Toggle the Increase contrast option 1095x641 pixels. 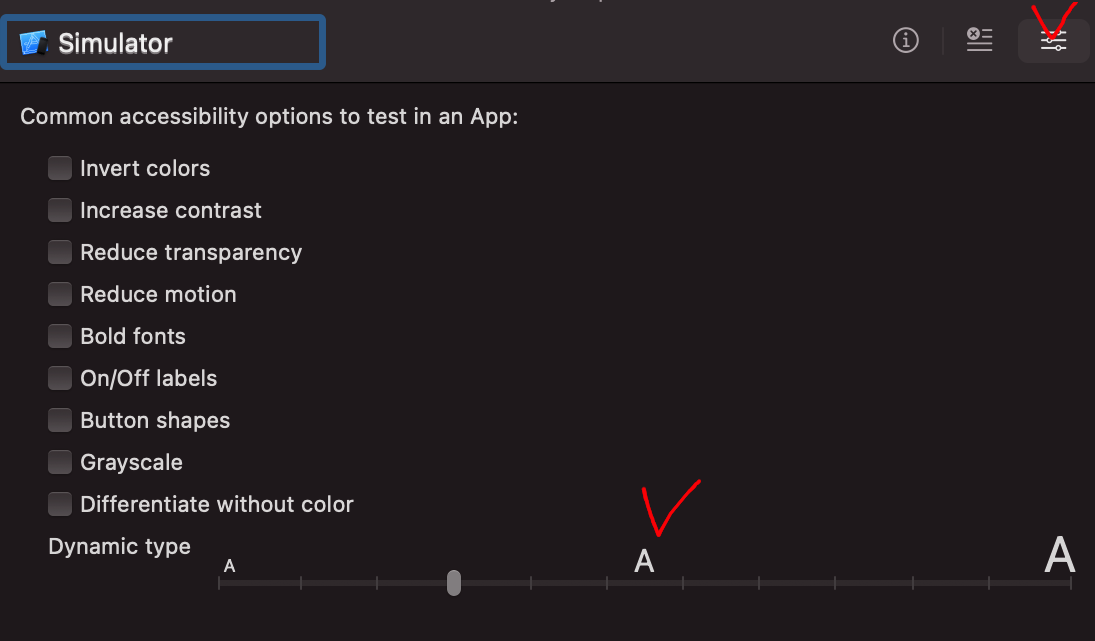(x=60, y=210)
